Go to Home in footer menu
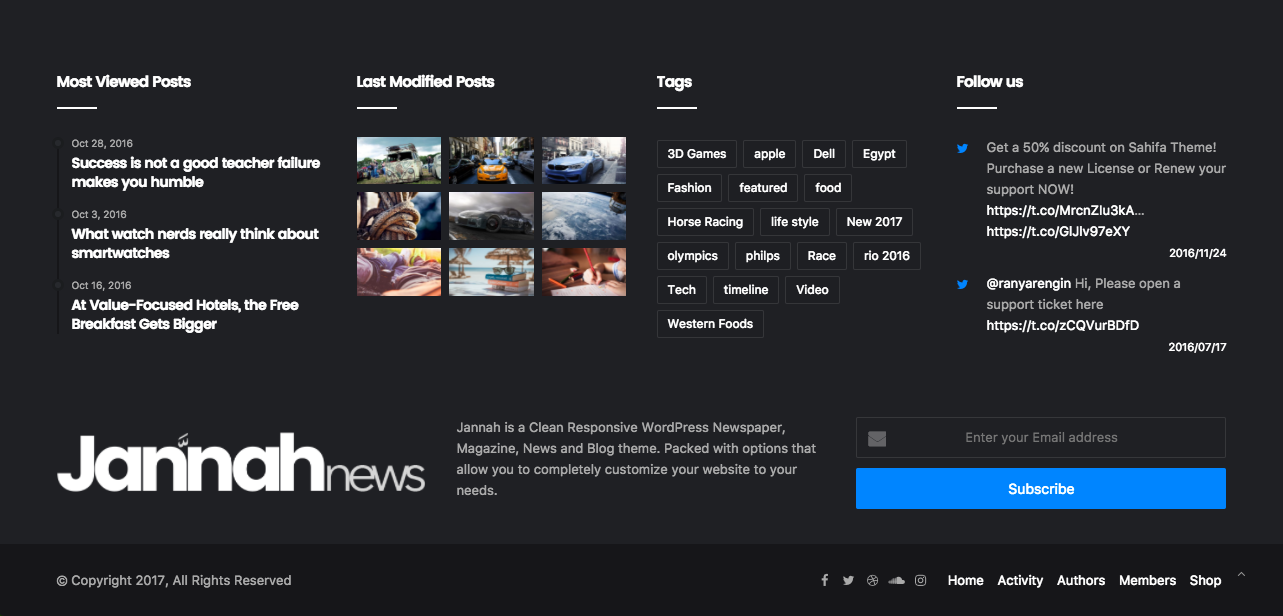 (x=965, y=580)
